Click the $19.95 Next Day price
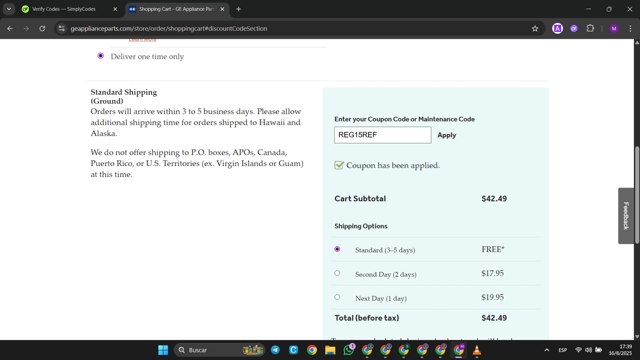Image resolution: width=640 pixels, height=360 pixels. (x=492, y=298)
